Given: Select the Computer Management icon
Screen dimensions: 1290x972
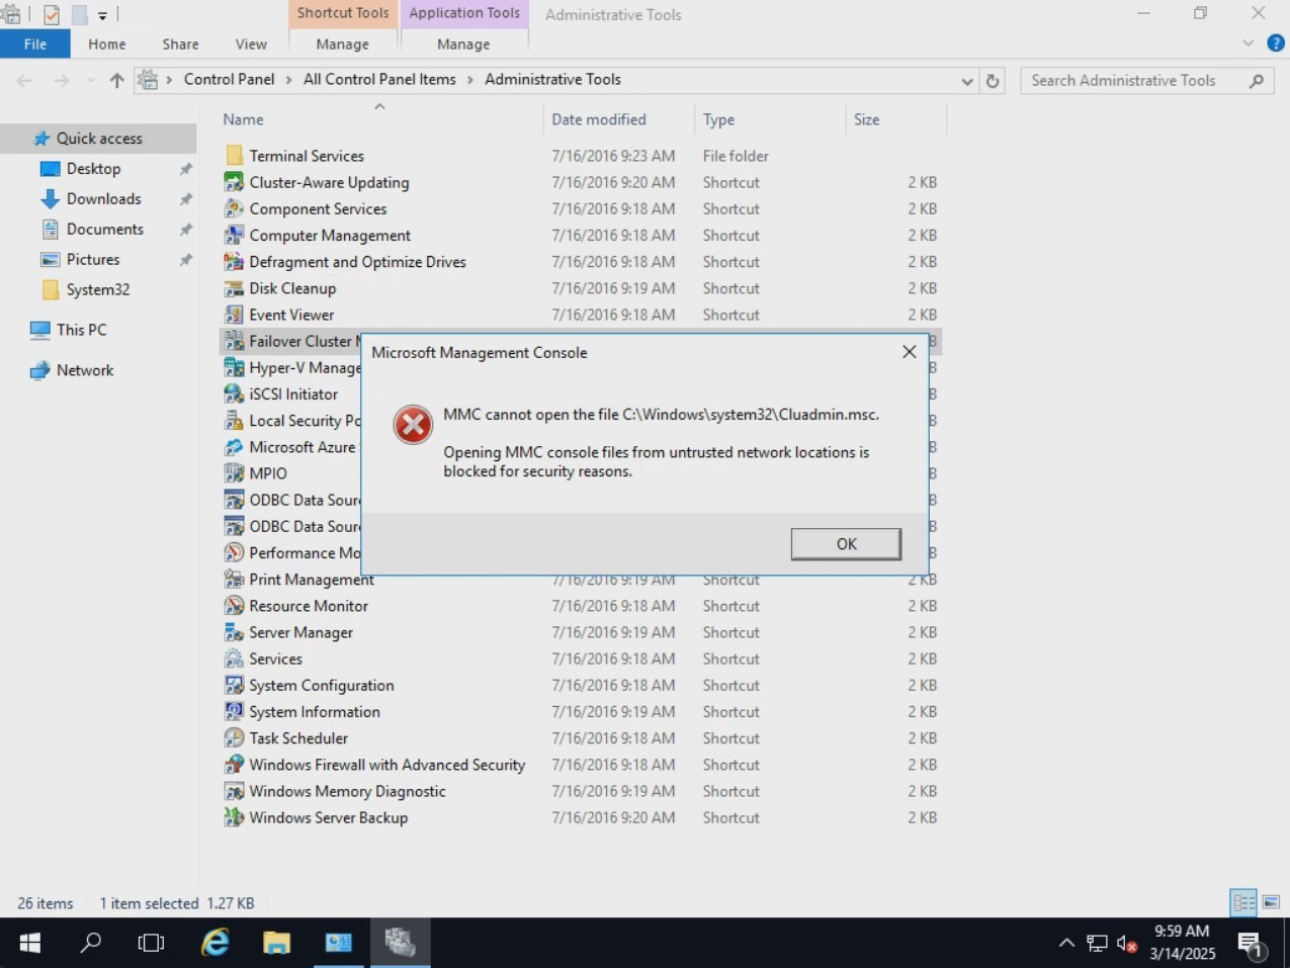Looking at the screenshot, I should (234, 235).
